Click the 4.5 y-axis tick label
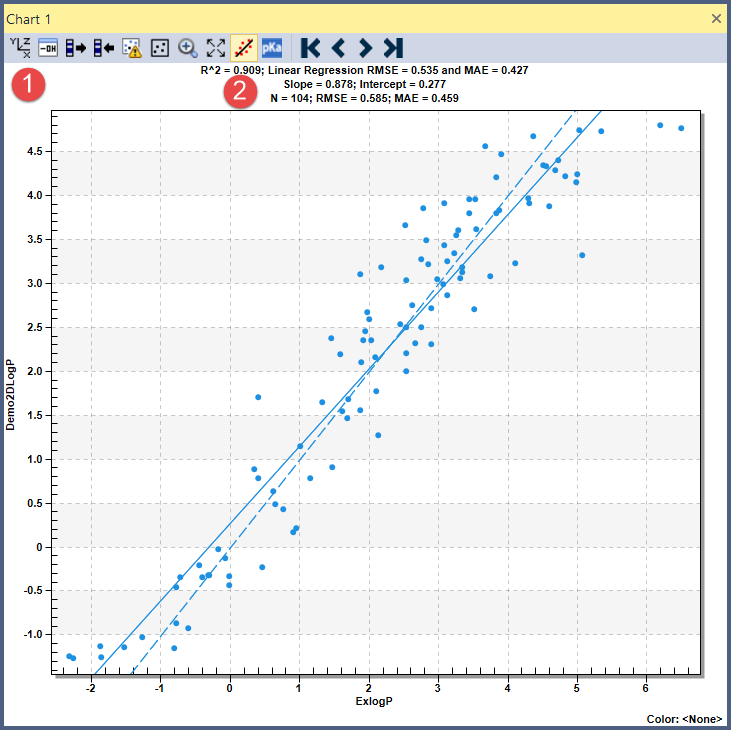 (34, 152)
